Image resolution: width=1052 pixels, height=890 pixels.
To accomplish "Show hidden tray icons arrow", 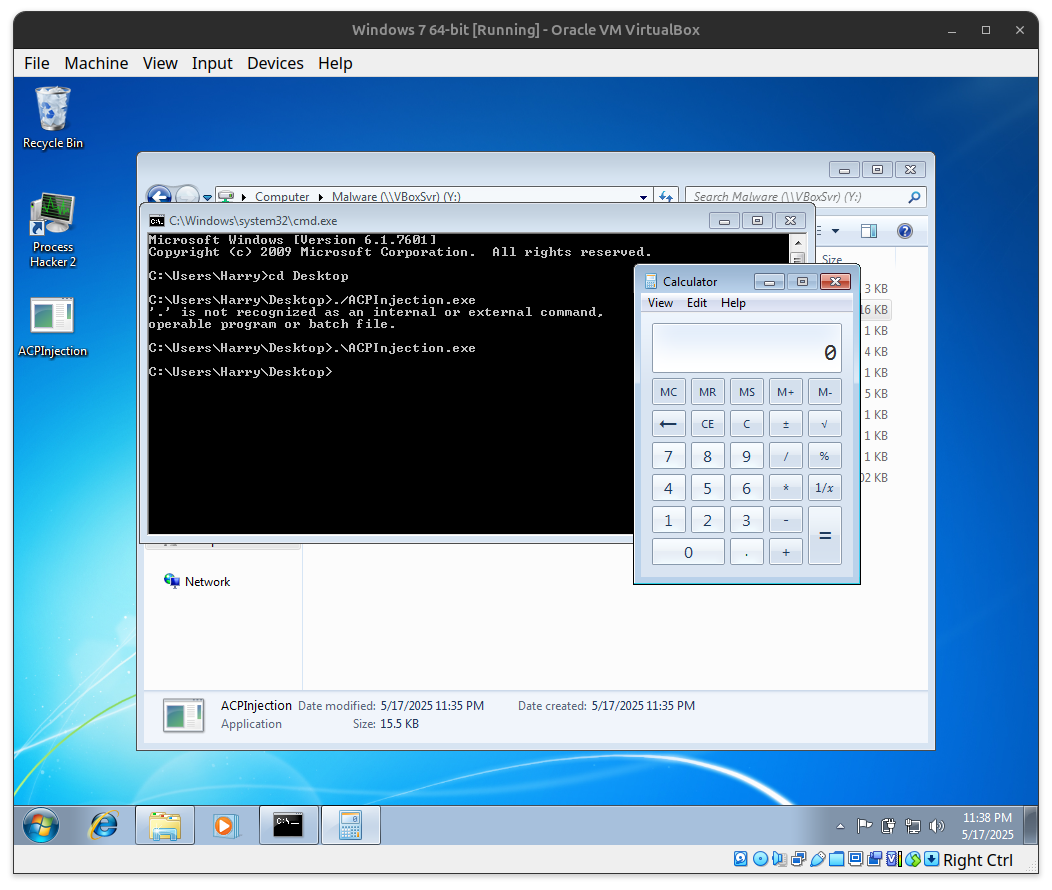I will (x=840, y=826).
